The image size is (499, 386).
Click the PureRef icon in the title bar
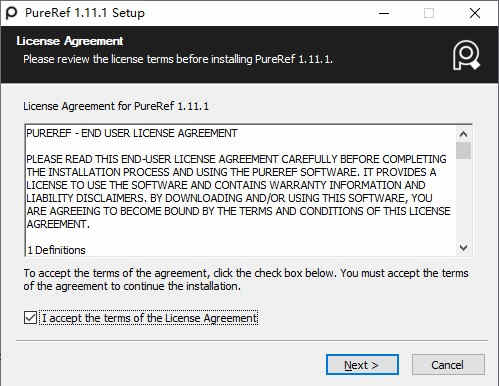12,13
